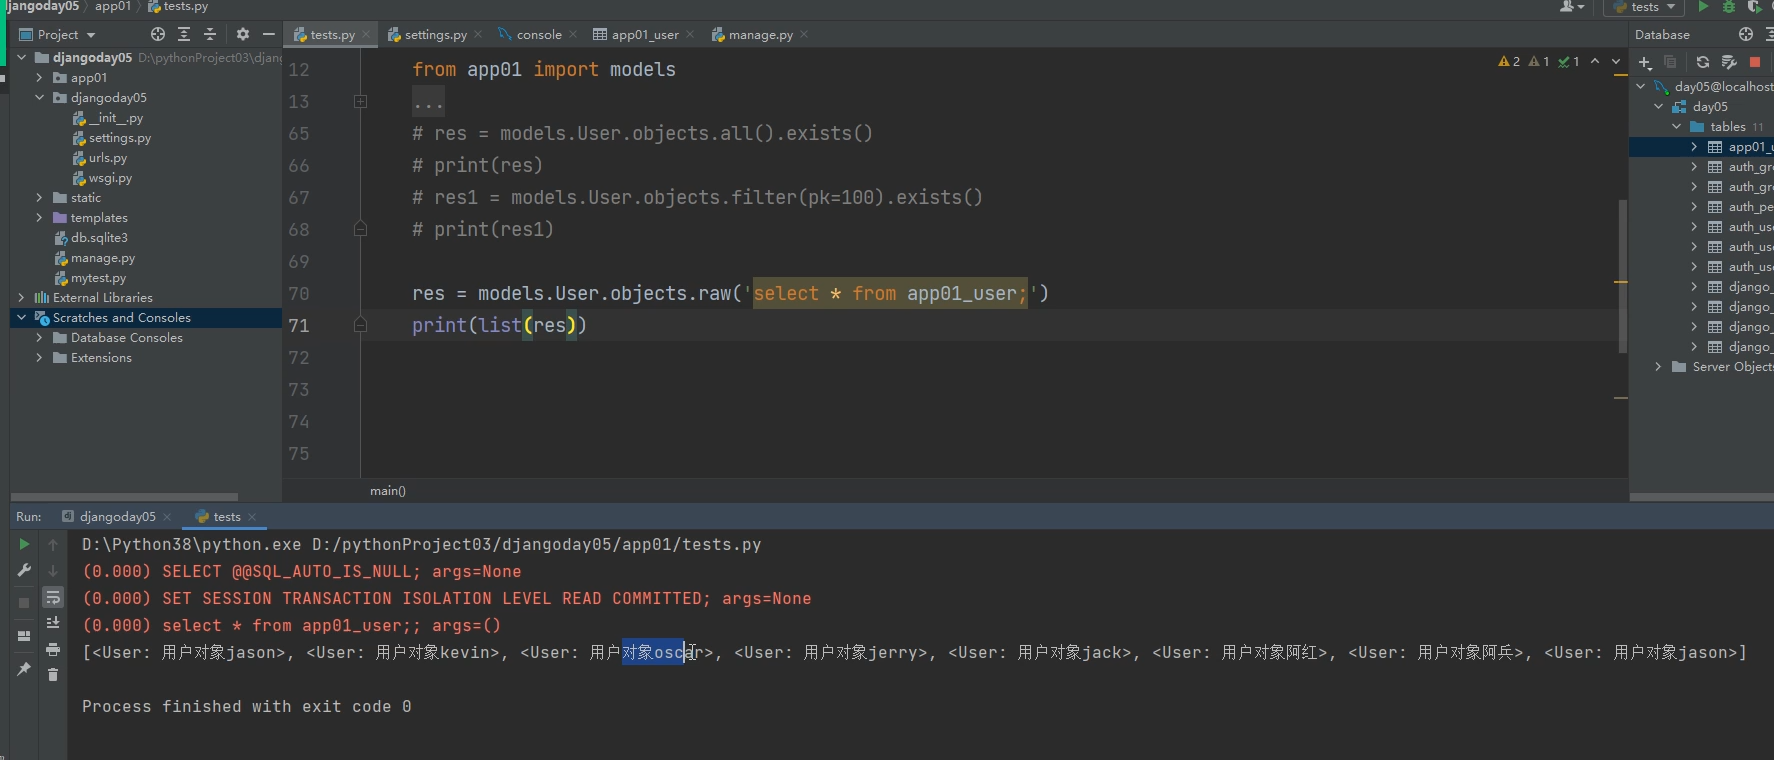Close the manage.py tab
Viewport: 1774px width, 760px height.
pyautogui.click(x=804, y=35)
